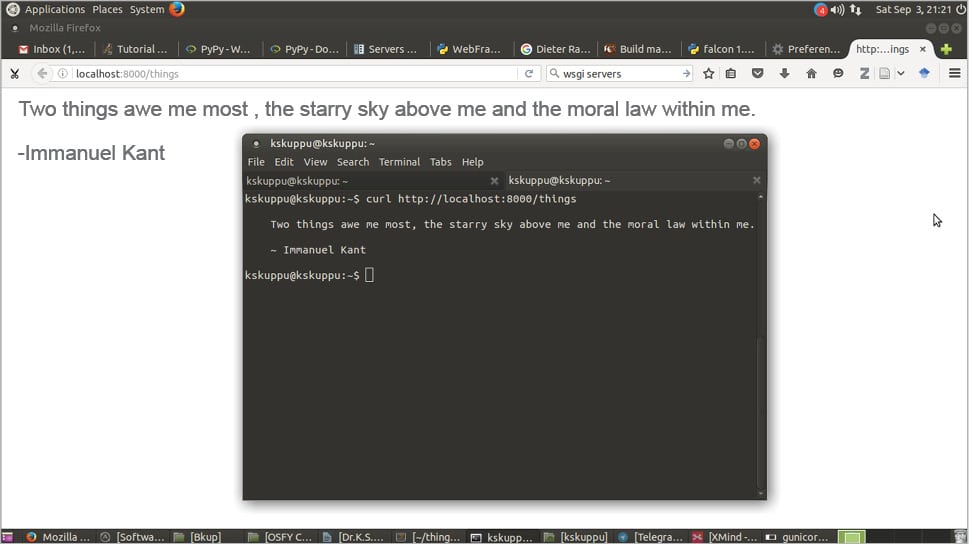Show site information icon beside localhost URL
Screen dimensions: 969x544
pyautogui.click(x=63, y=73)
